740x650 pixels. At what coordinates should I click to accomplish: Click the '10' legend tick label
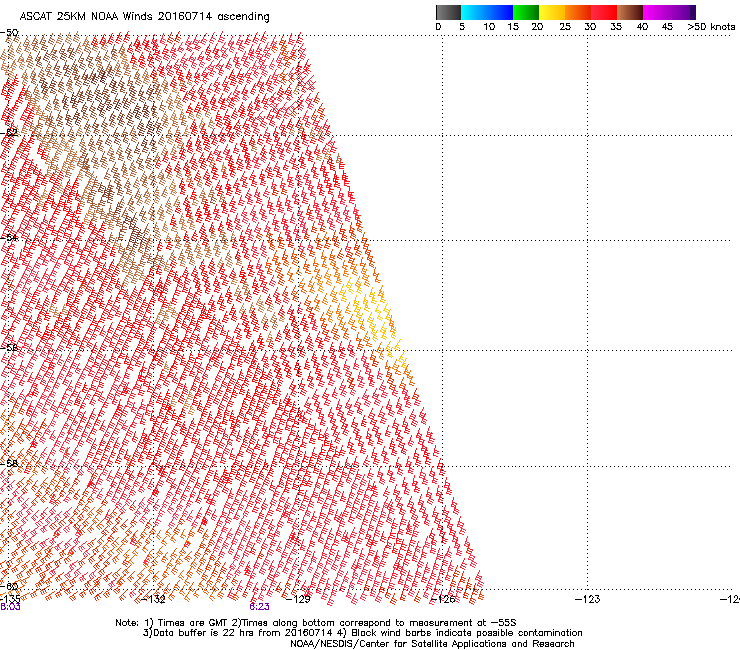tap(489, 27)
